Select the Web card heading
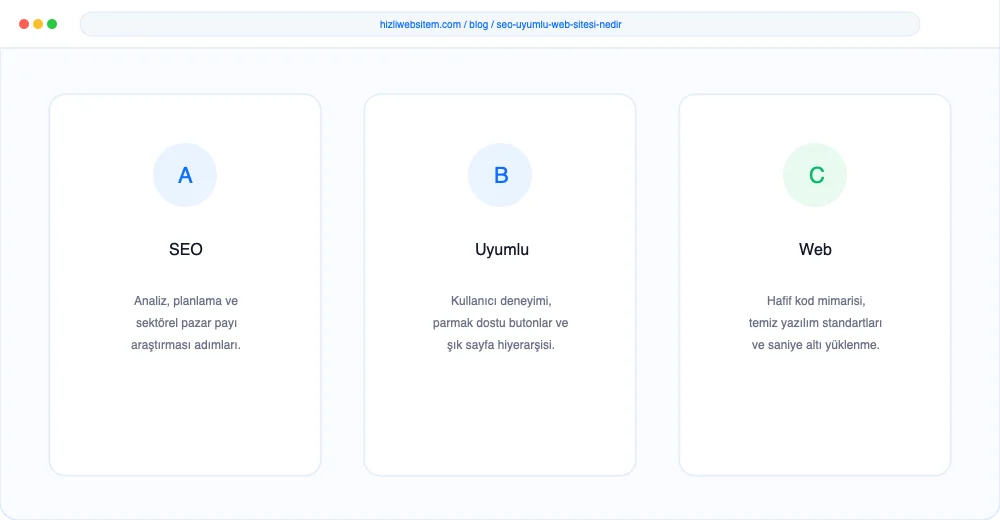Image resolution: width=1000 pixels, height=520 pixels. (815, 249)
